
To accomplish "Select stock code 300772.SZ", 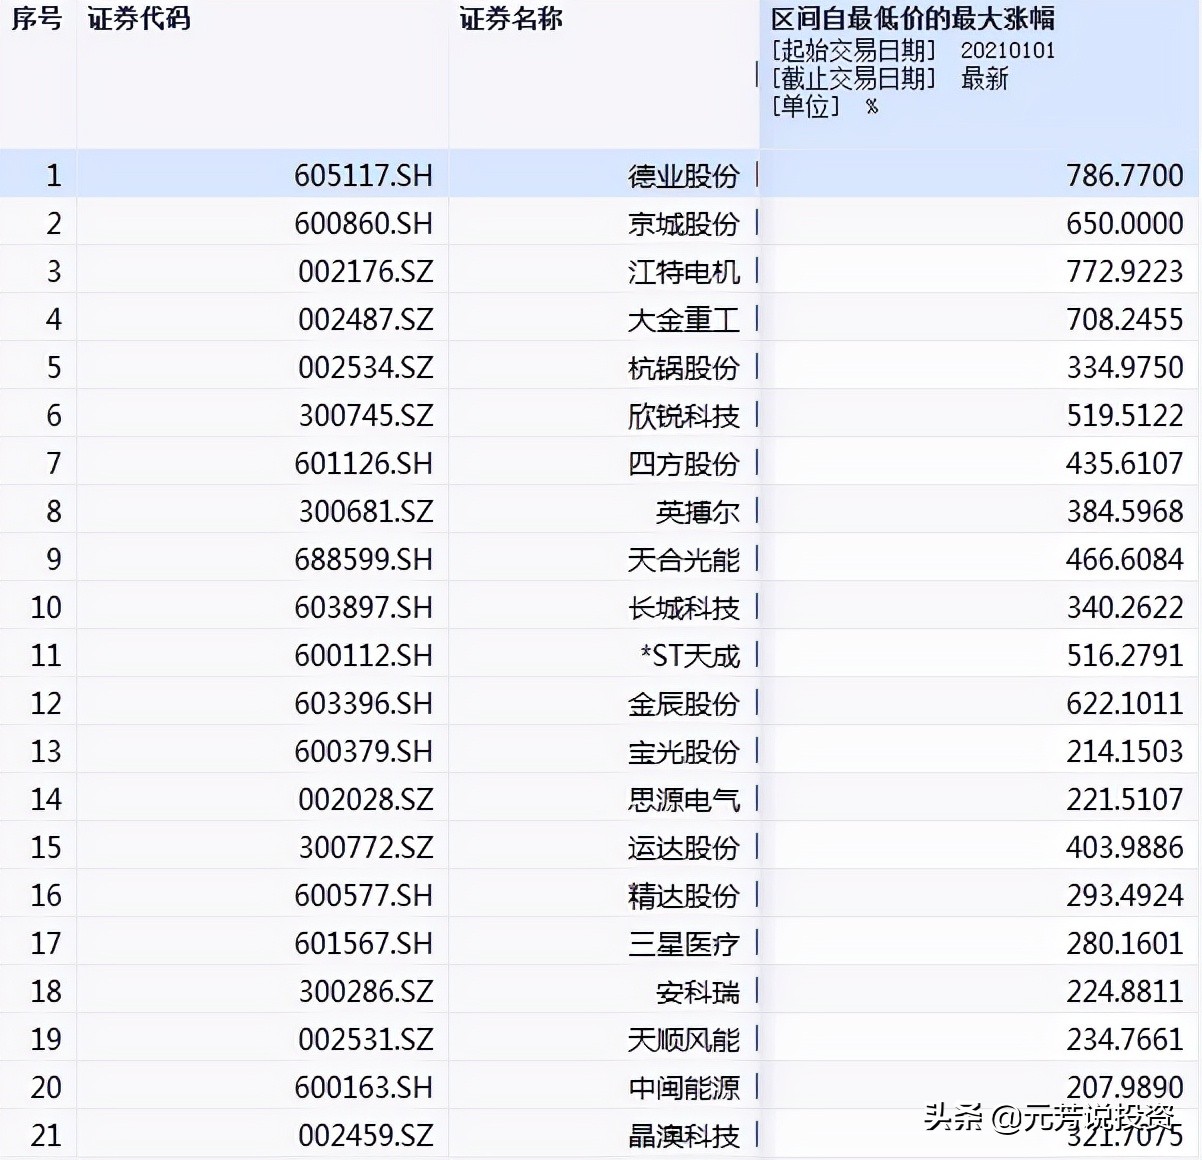I will pos(365,848).
